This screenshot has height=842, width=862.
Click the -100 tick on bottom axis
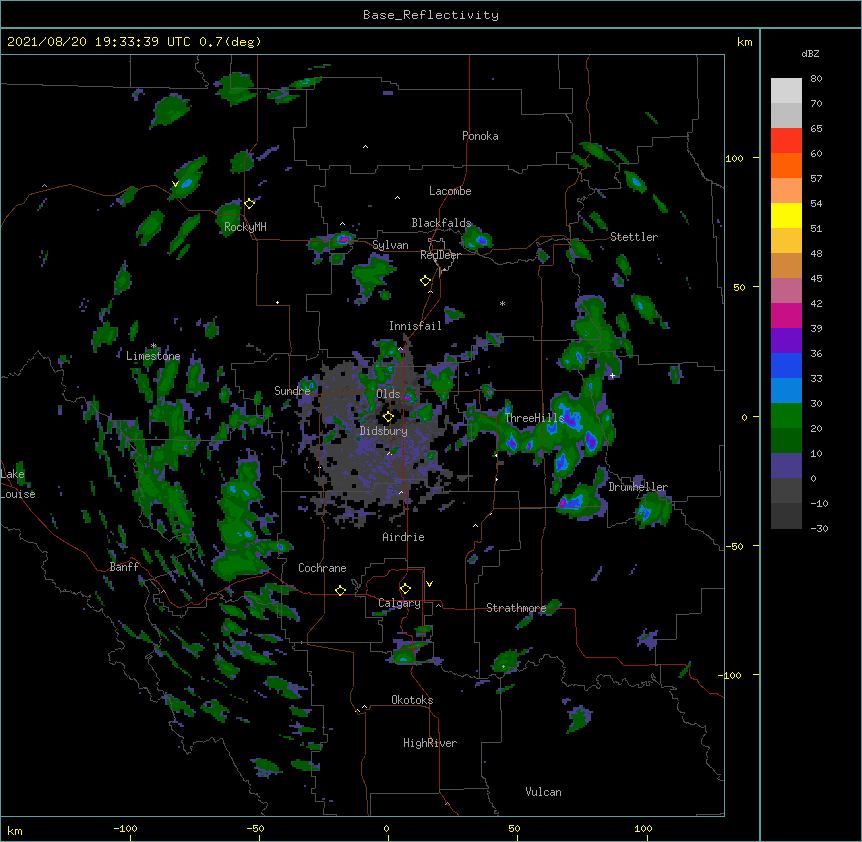(125, 829)
